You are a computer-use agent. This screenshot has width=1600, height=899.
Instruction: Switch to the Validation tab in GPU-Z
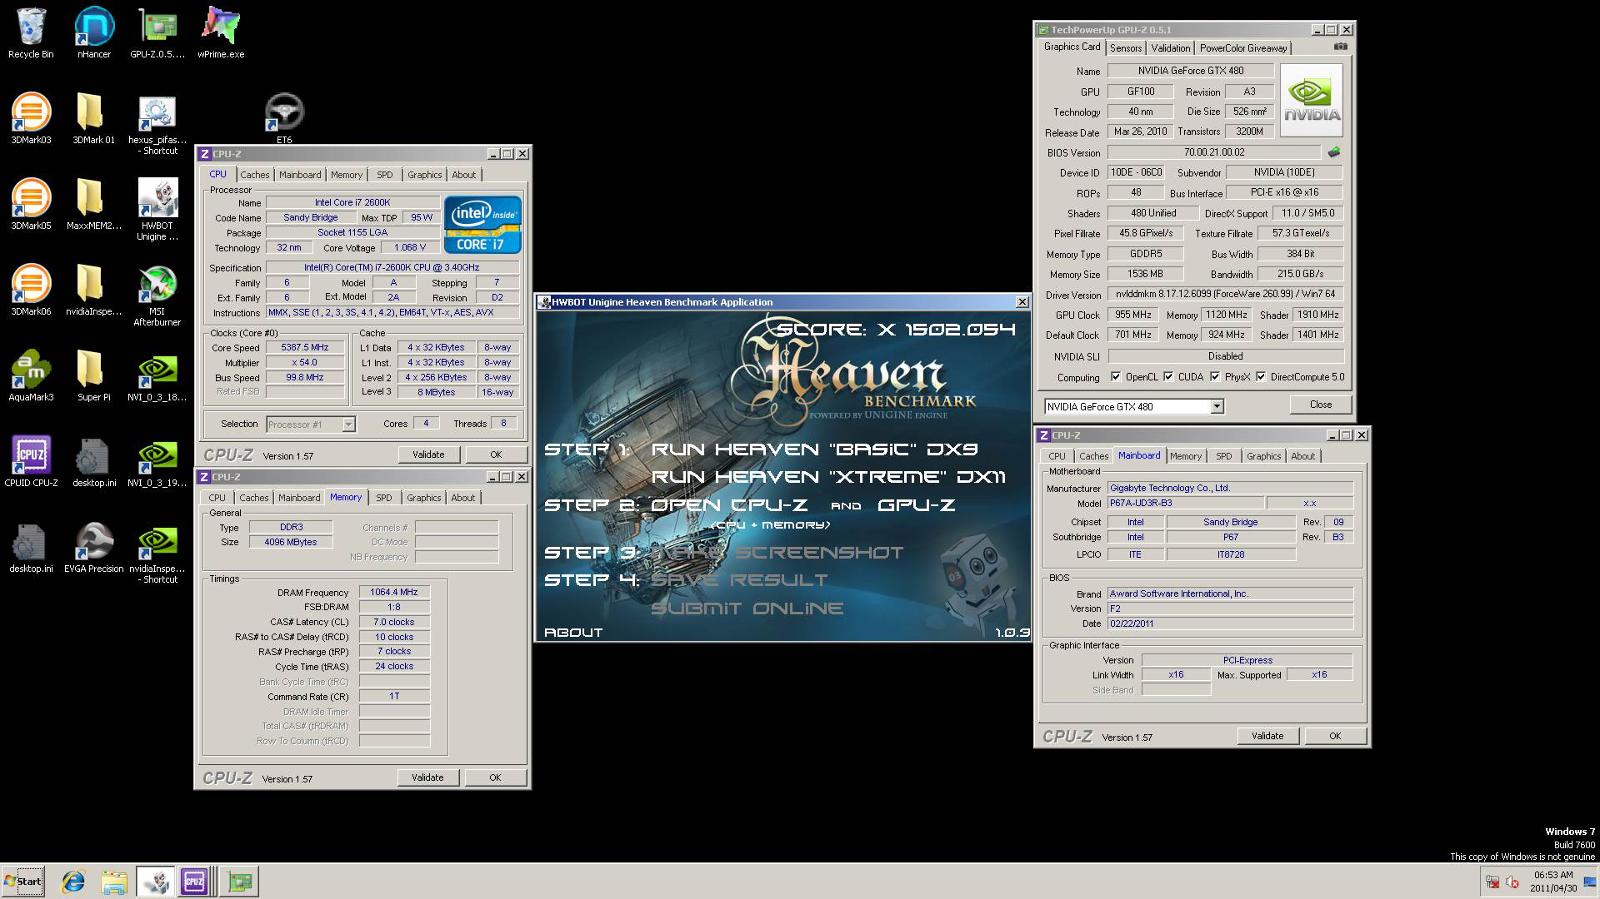pos(1170,48)
